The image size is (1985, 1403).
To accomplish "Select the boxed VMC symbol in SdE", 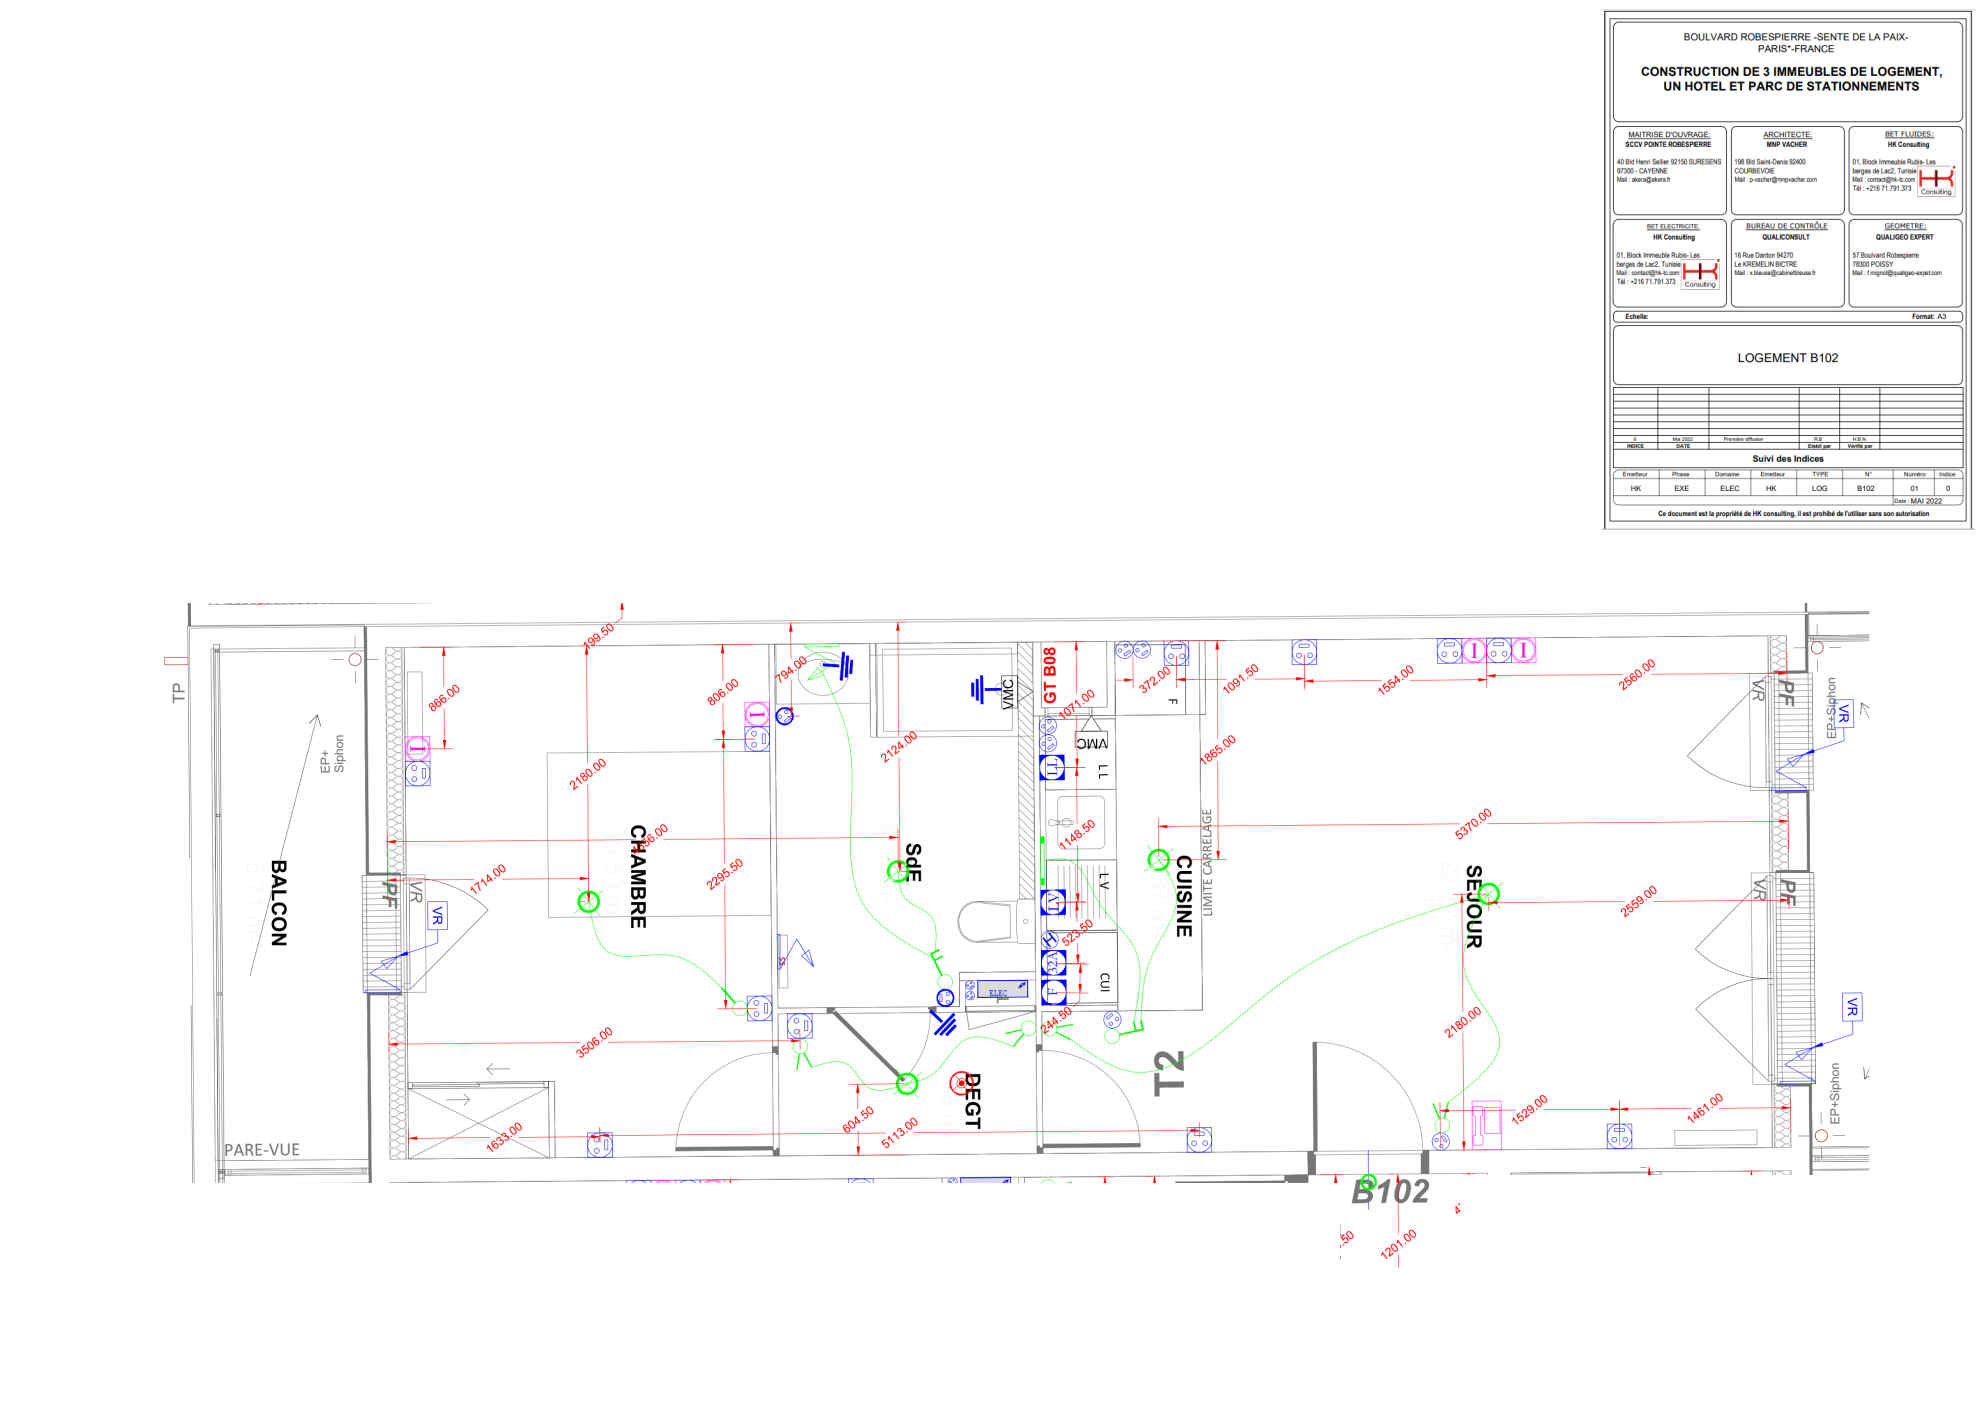I will coord(1008,692).
